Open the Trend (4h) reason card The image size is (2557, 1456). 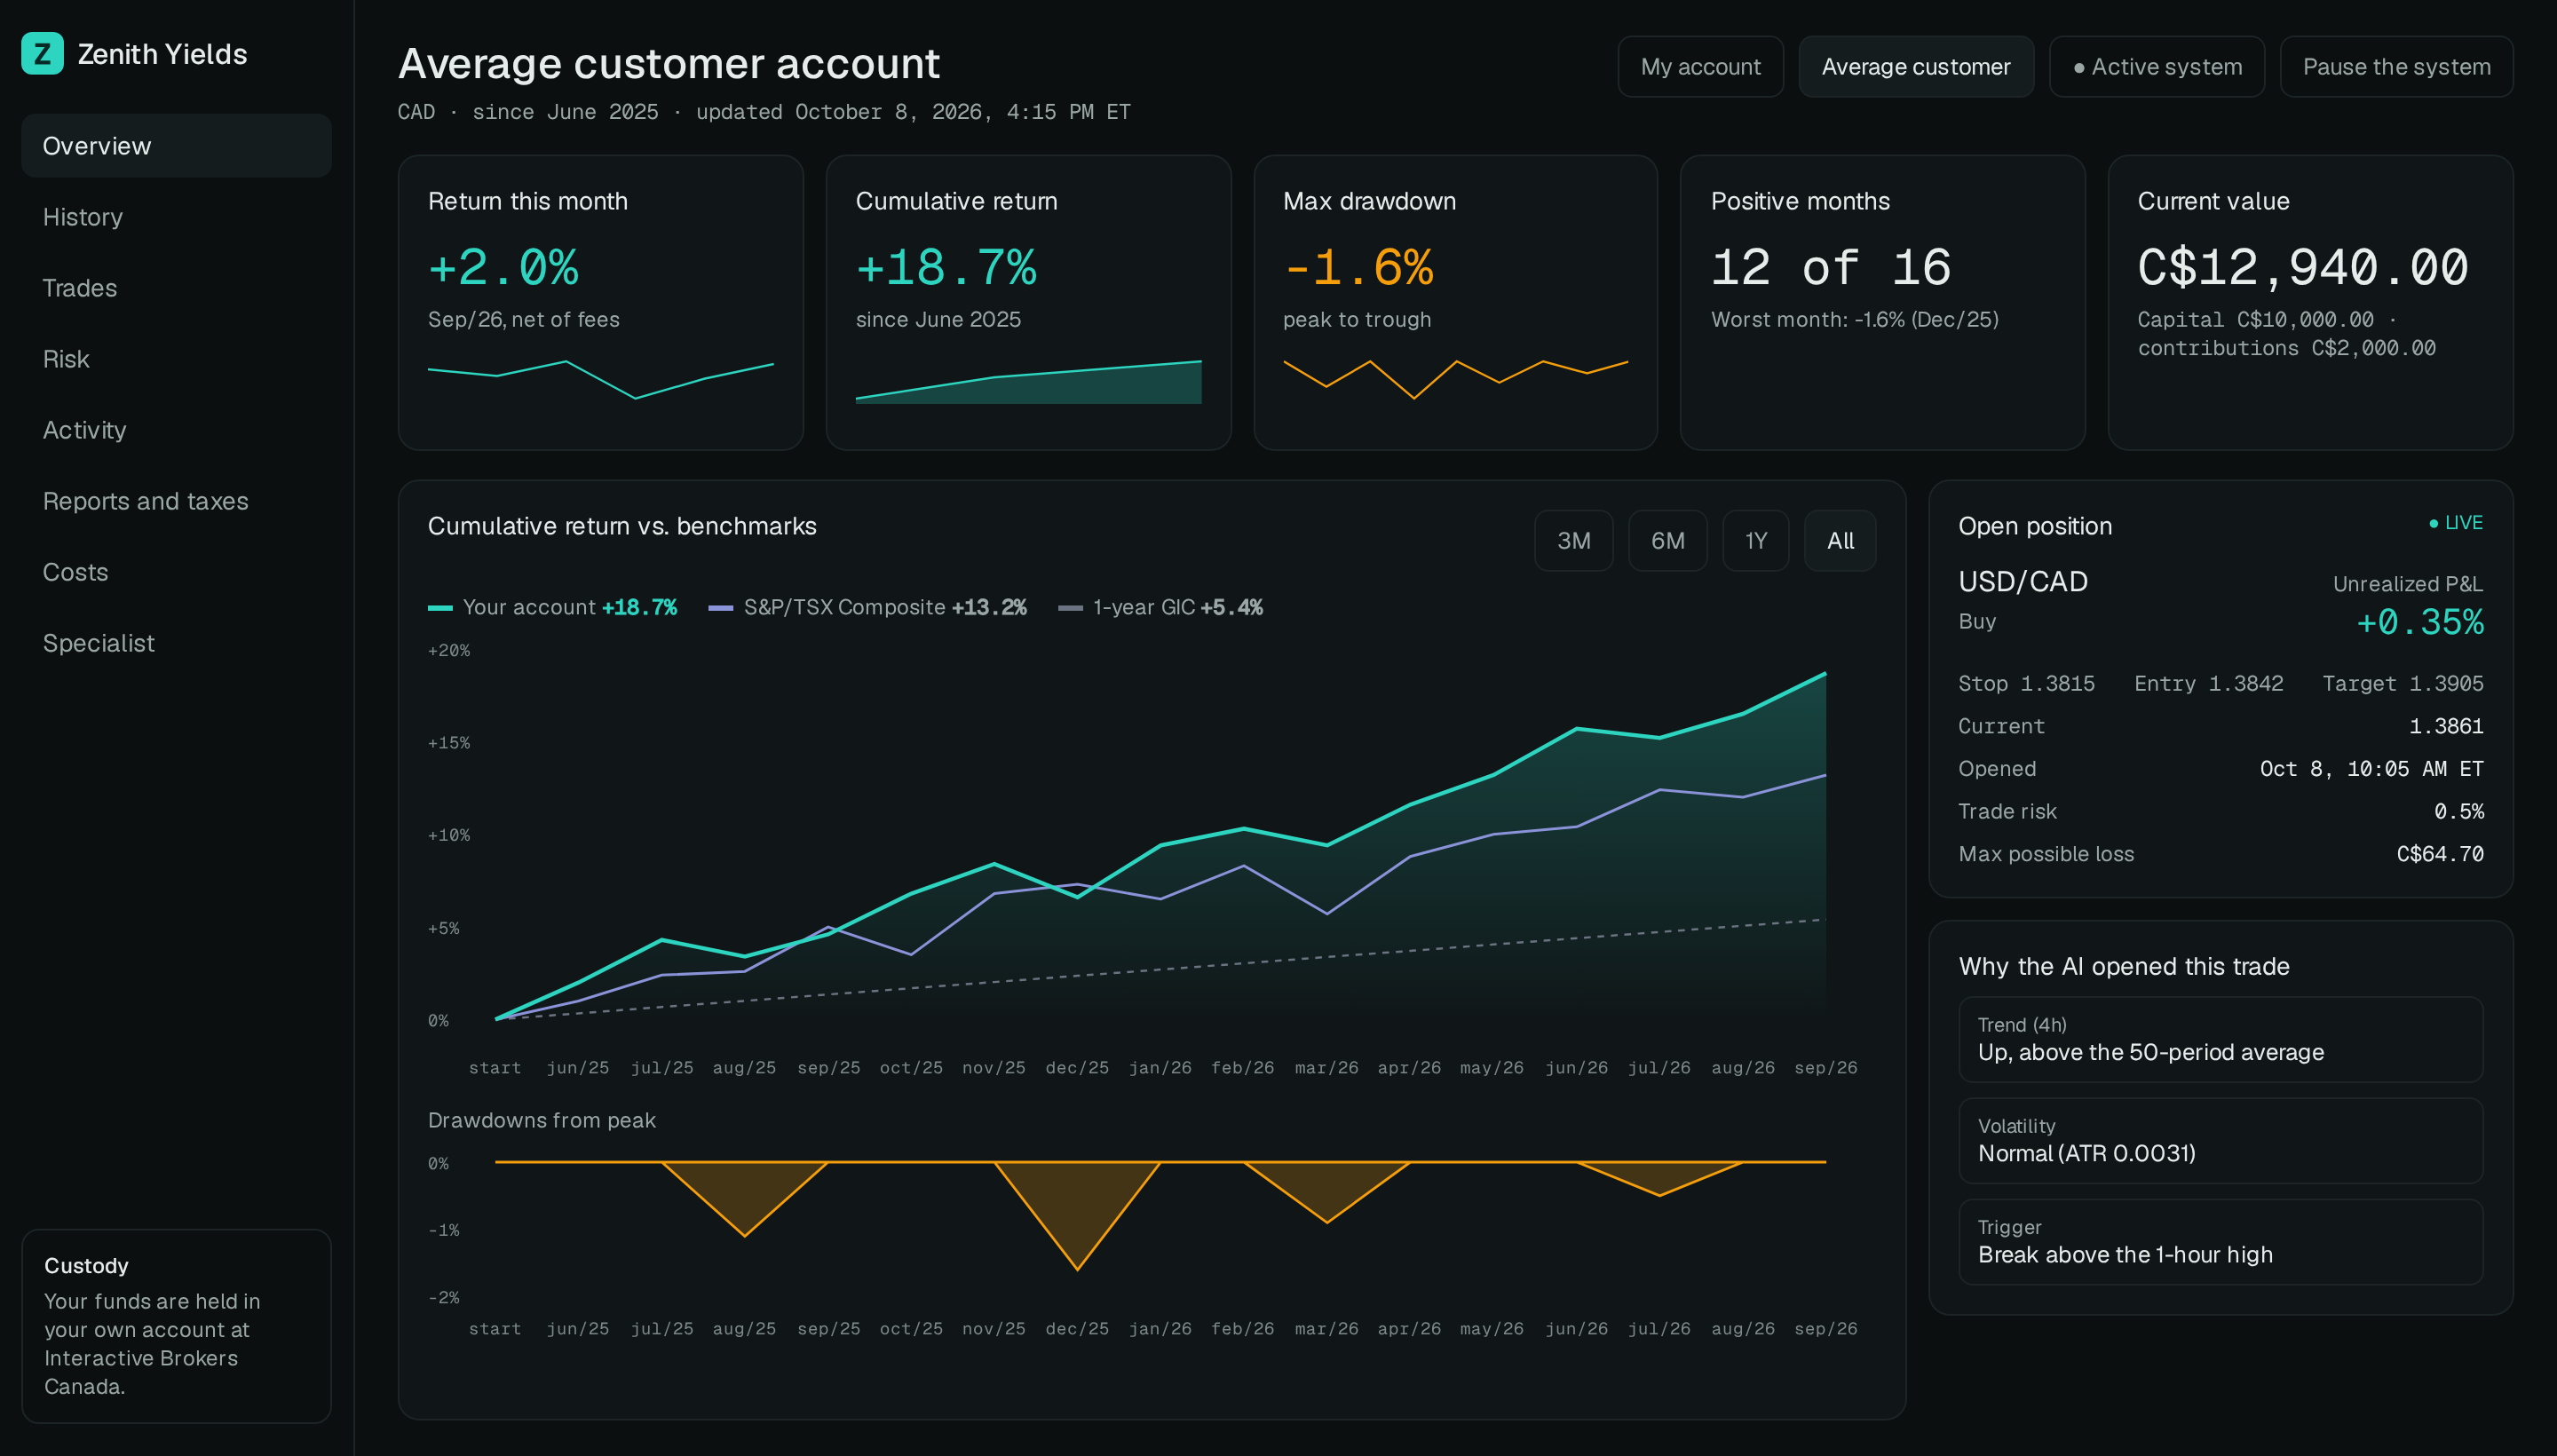coord(2221,1040)
